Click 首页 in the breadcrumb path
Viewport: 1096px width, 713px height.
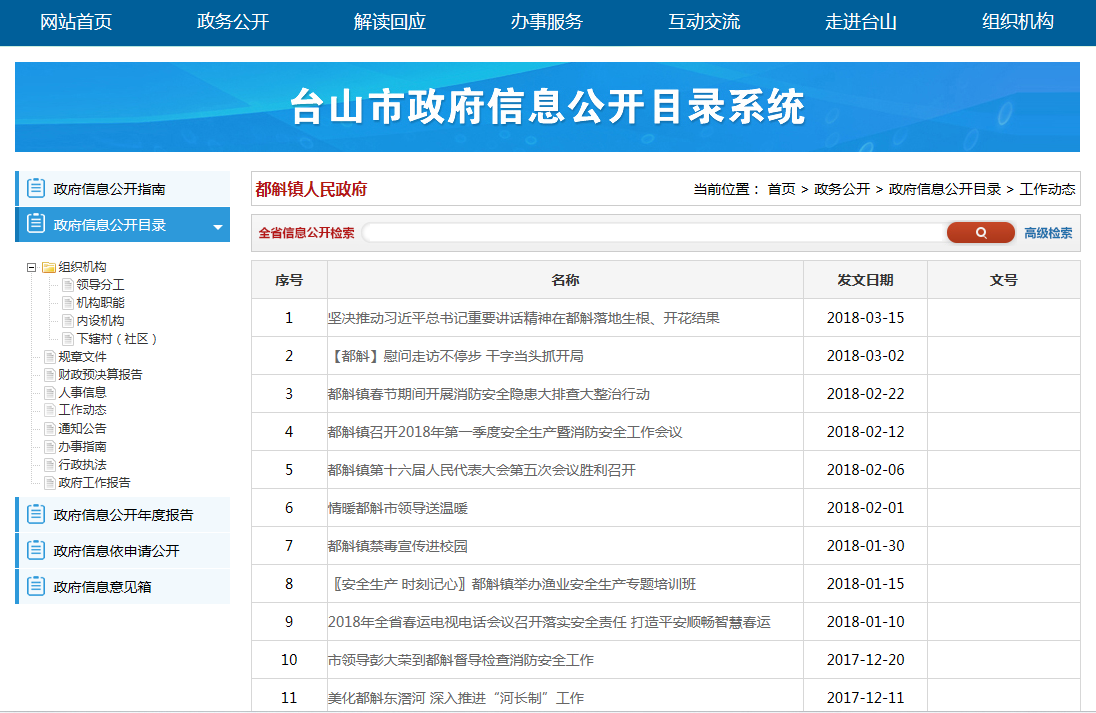point(781,189)
